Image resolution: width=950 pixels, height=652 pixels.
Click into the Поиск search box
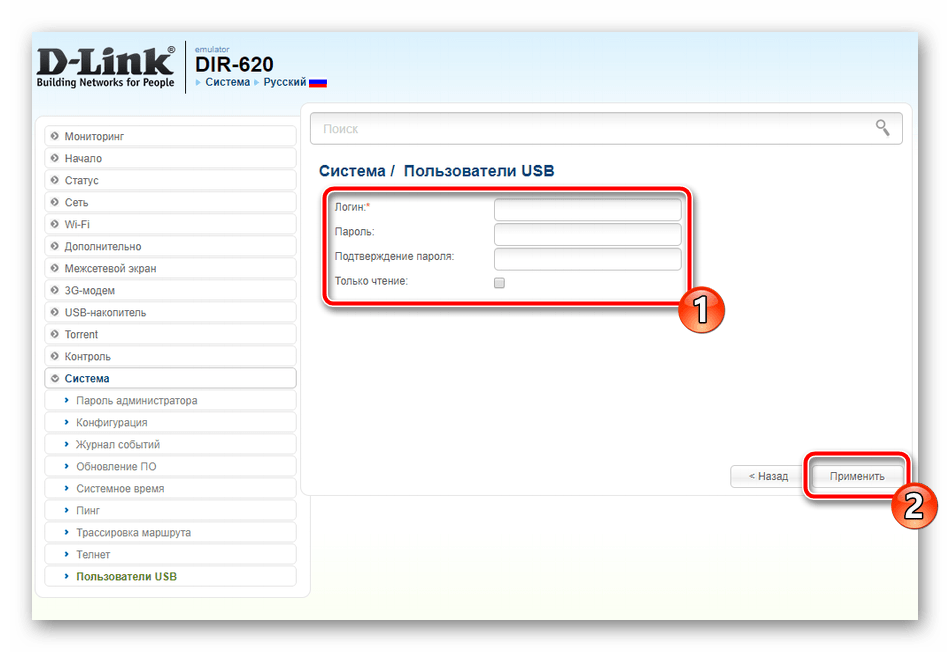coord(606,128)
